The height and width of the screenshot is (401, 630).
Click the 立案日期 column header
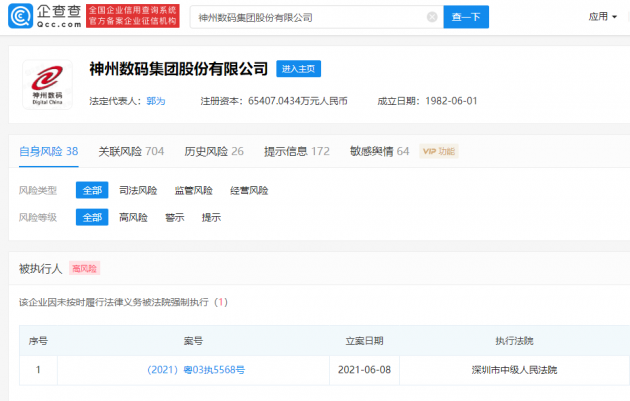pyautogui.click(x=364, y=341)
